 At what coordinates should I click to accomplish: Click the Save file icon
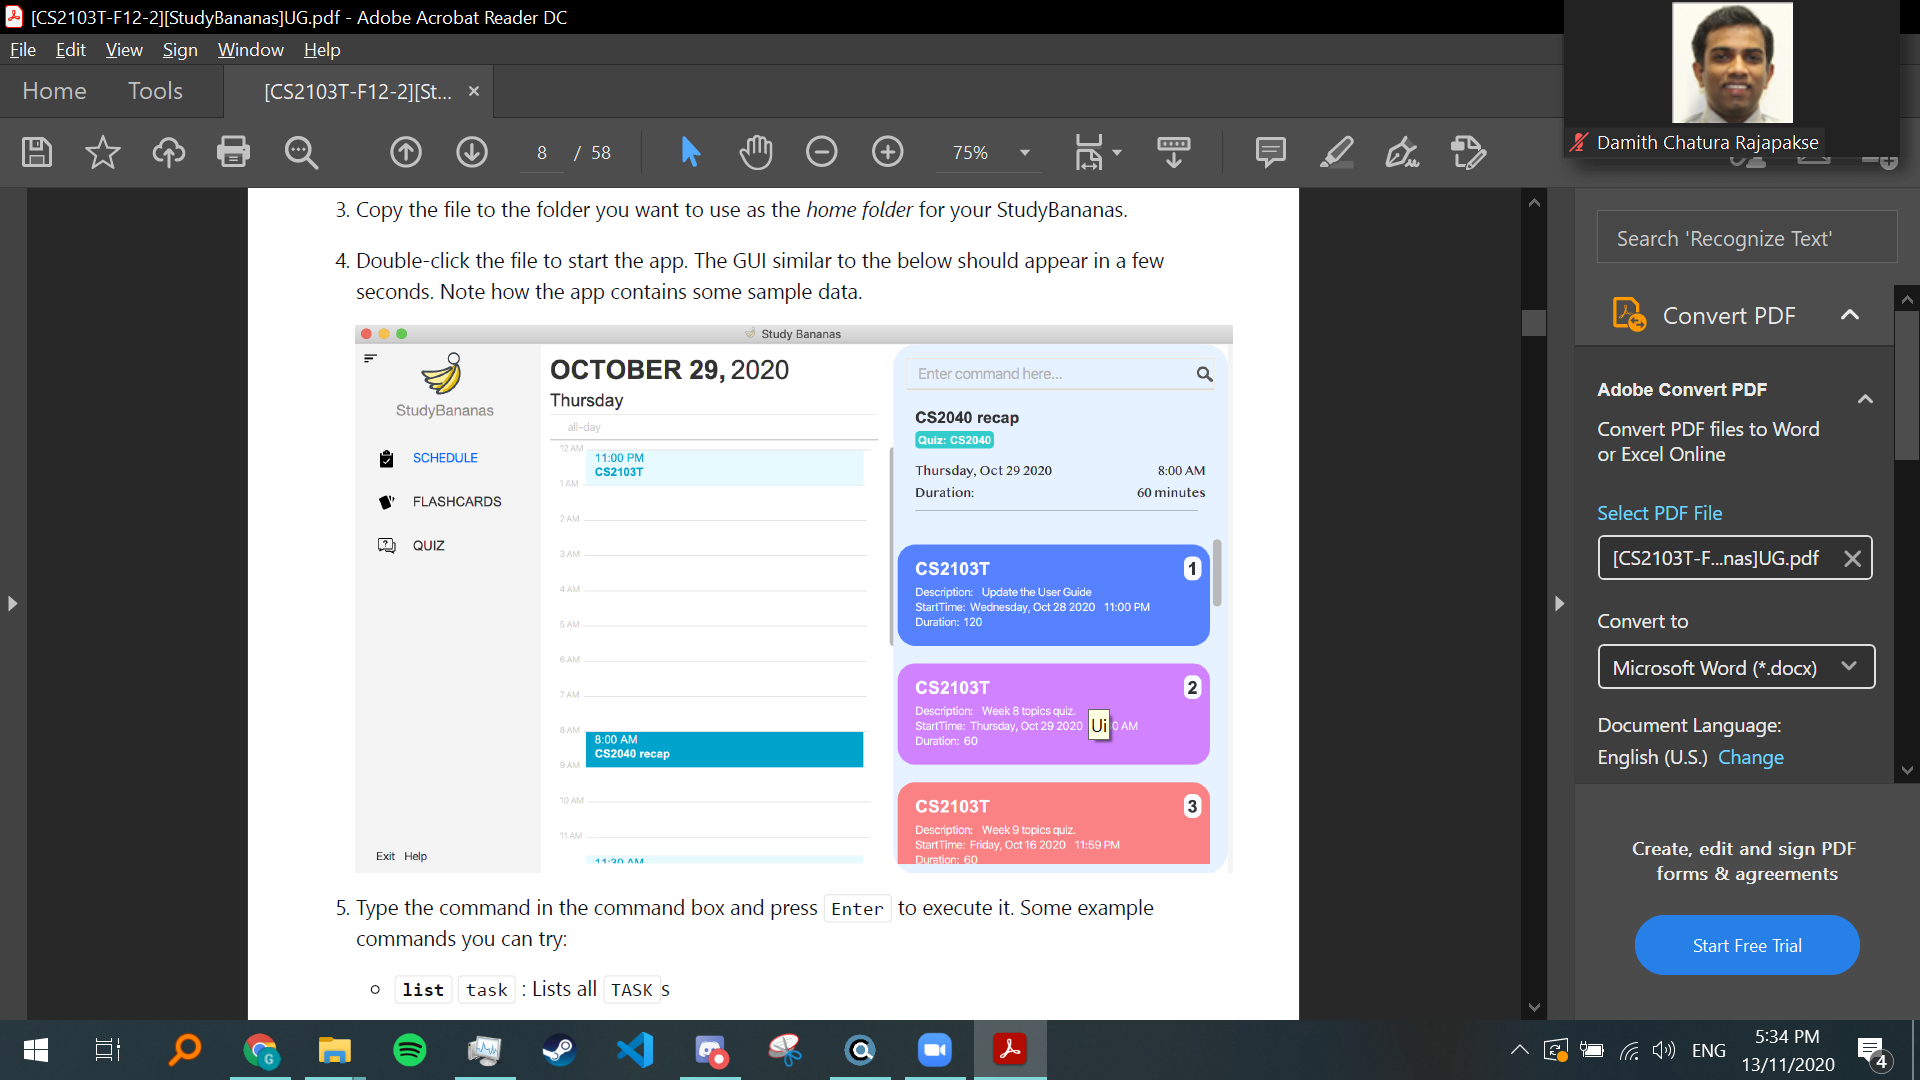tap(37, 152)
